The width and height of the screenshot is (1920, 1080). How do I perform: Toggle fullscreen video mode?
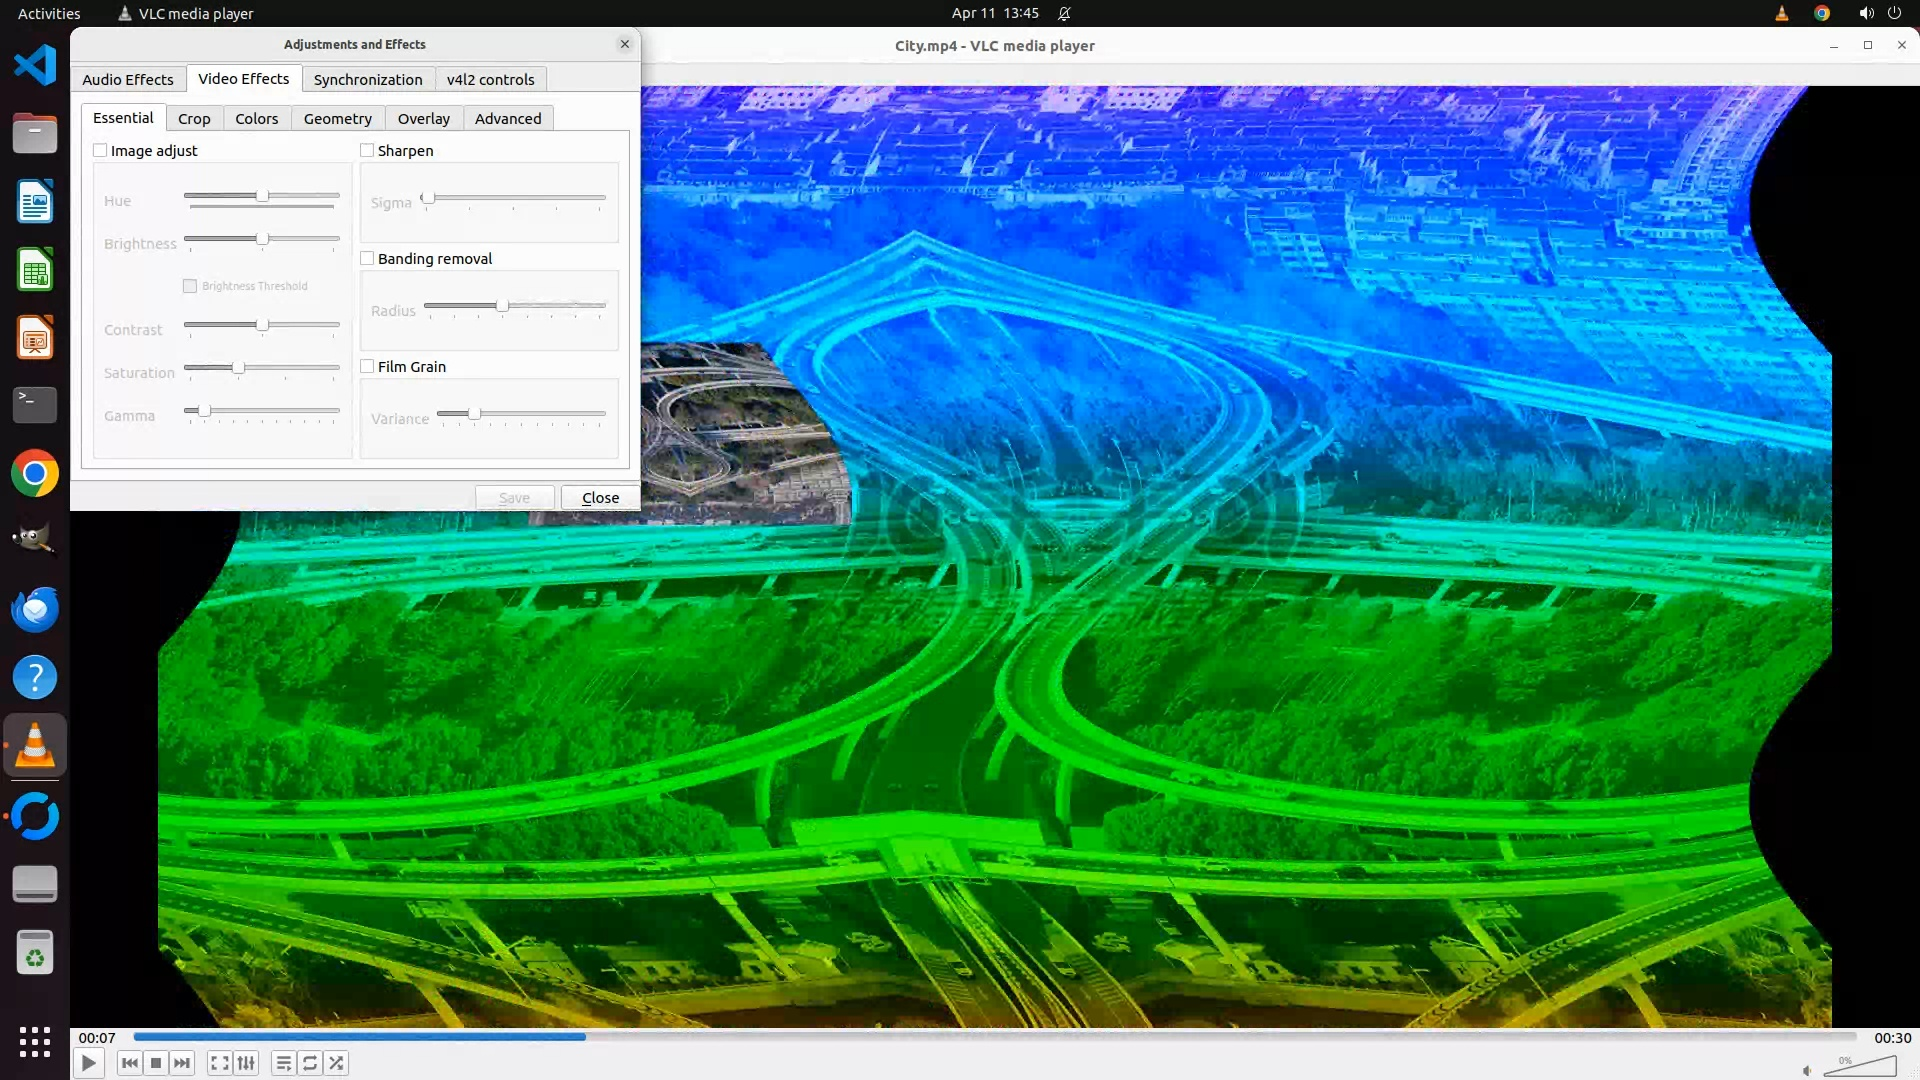click(220, 1063)
